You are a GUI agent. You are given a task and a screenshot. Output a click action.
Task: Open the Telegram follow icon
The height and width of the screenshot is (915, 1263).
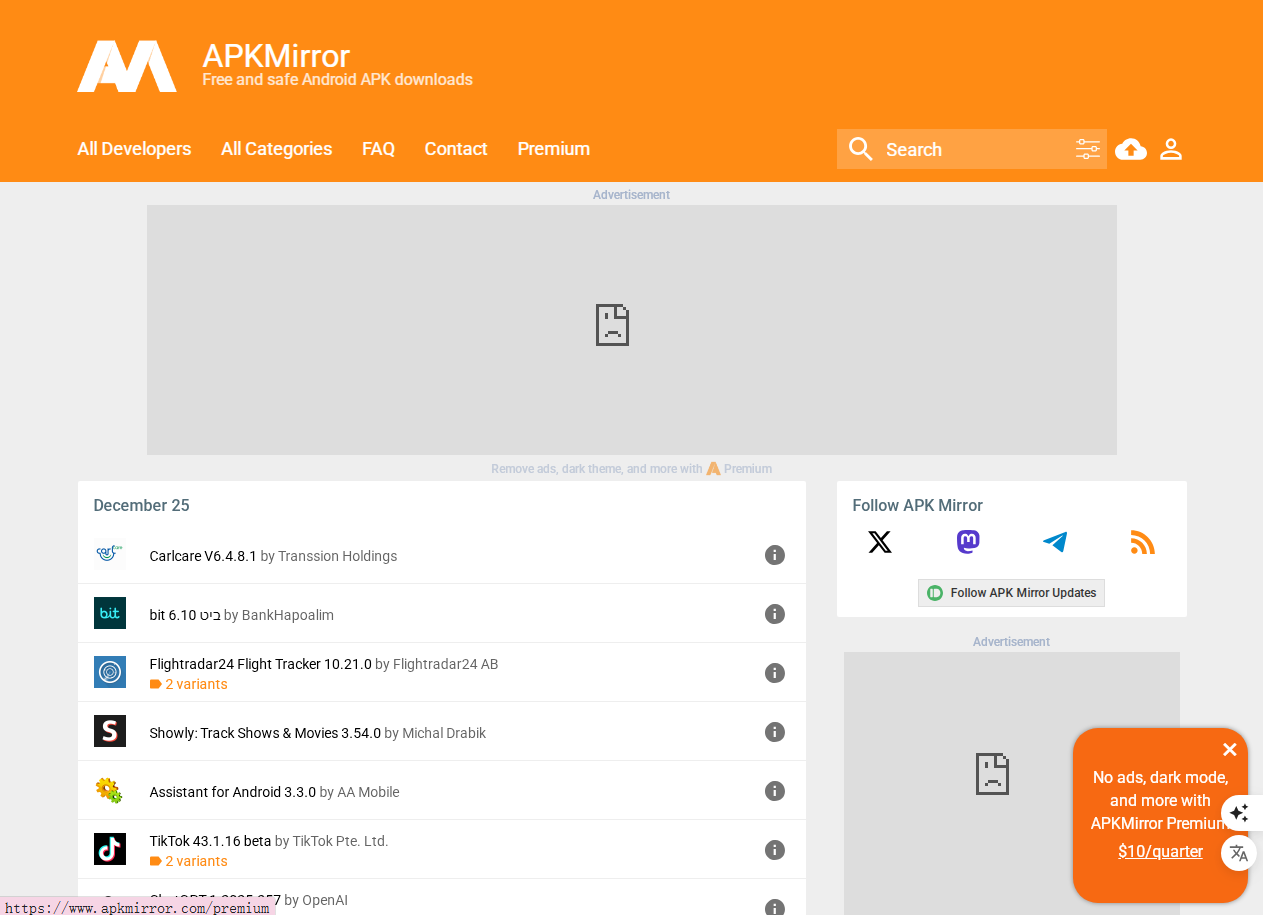1055,542
